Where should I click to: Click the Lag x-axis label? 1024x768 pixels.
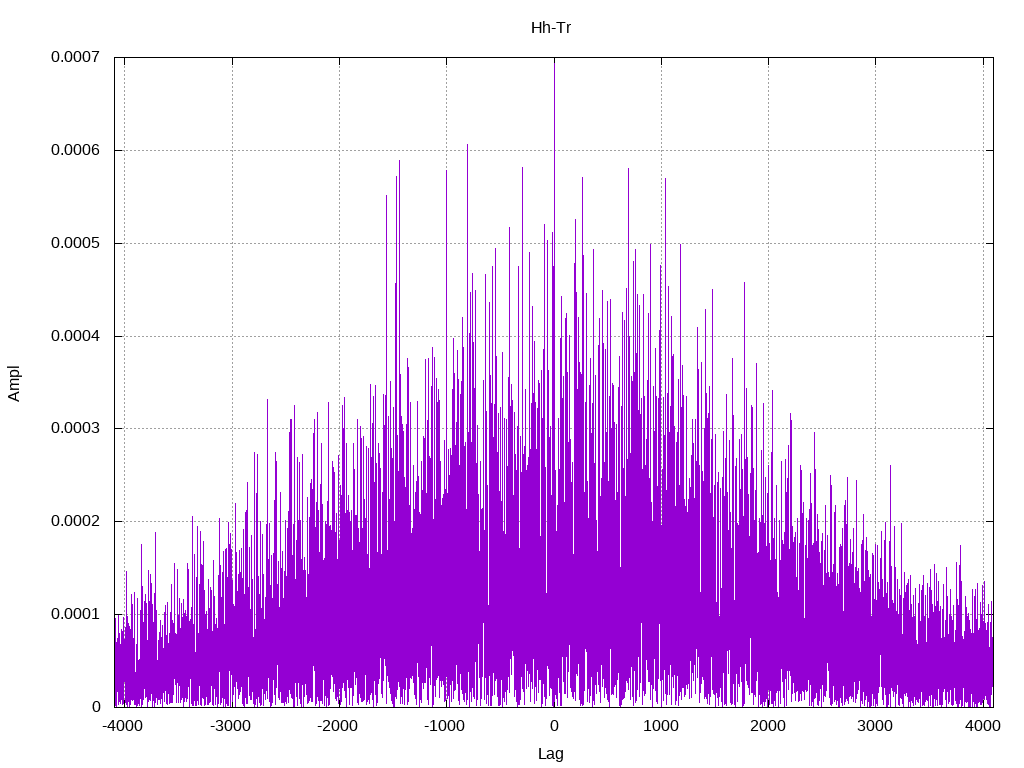[x=551, y=754]
